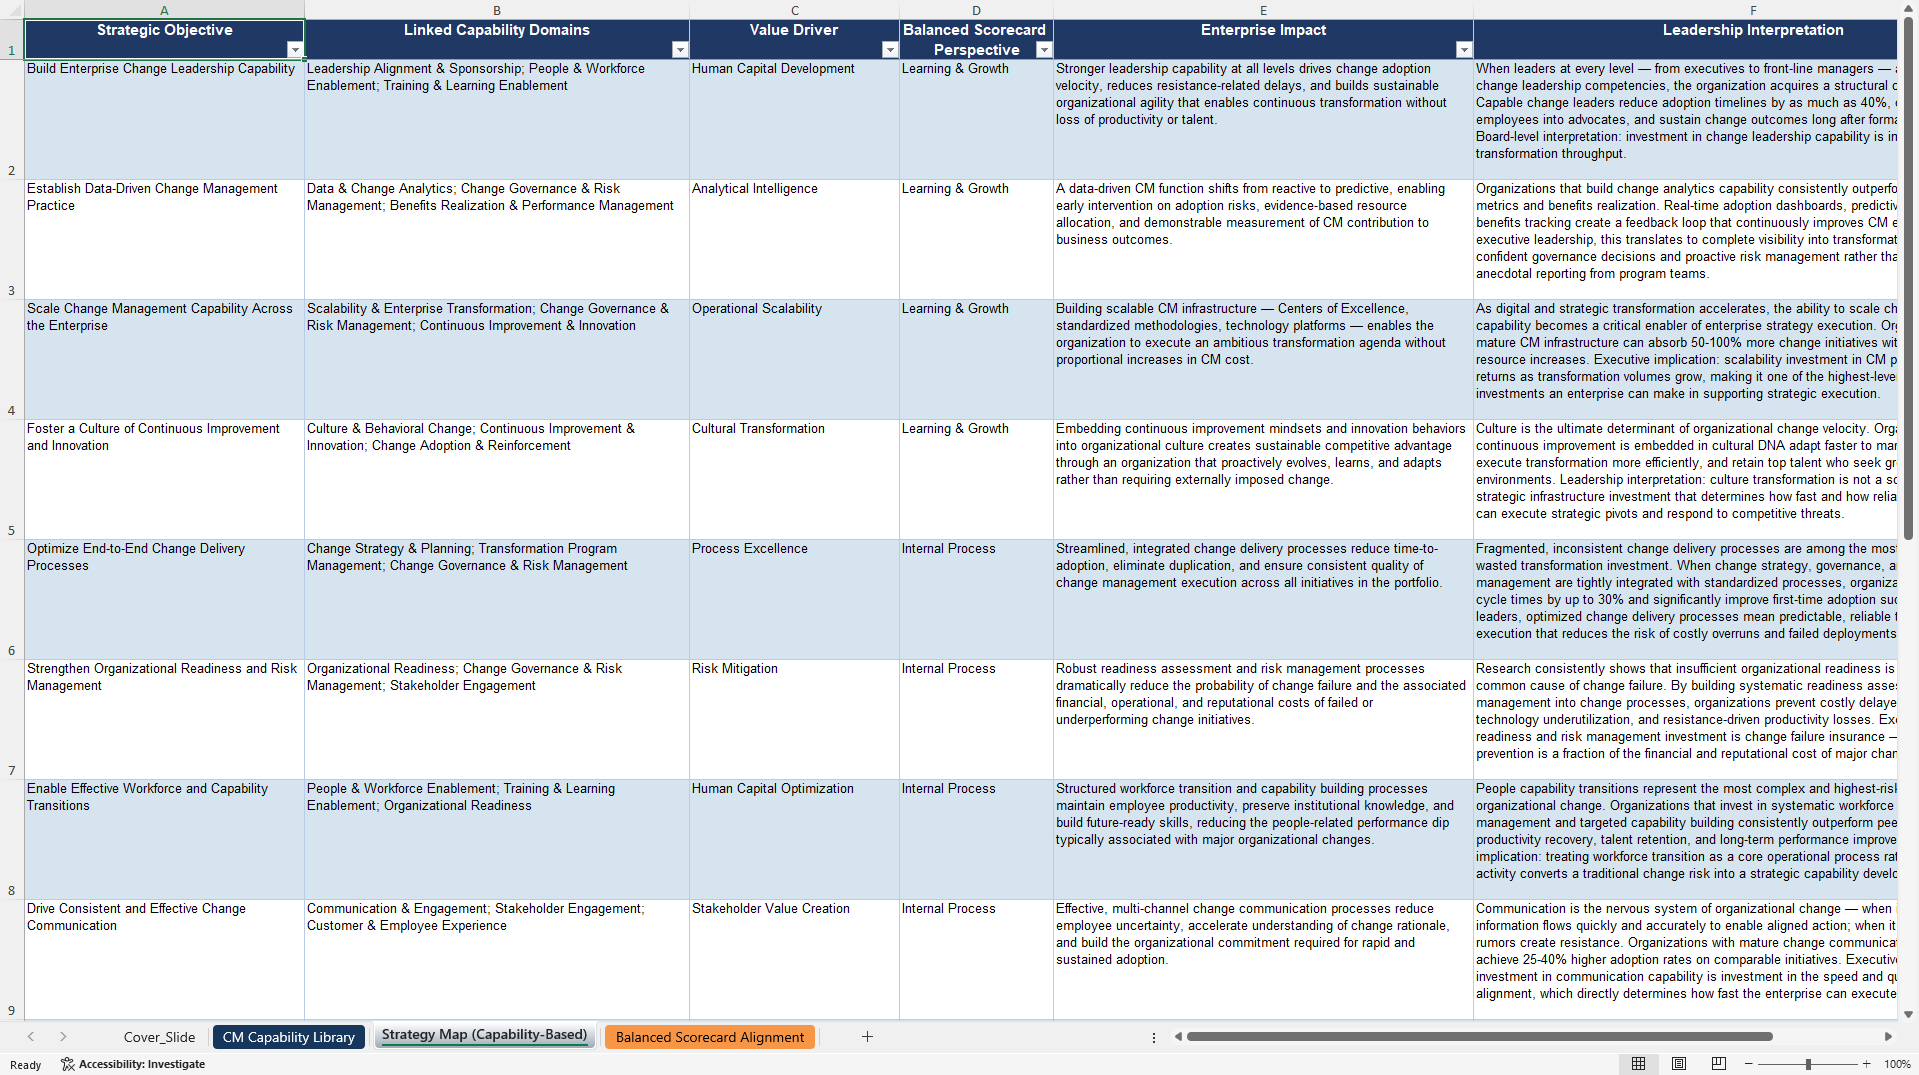Click the horizontal scrollbar thumb
Viewport: 1919px width, 1075px height.
(x=1479, y=1037)
